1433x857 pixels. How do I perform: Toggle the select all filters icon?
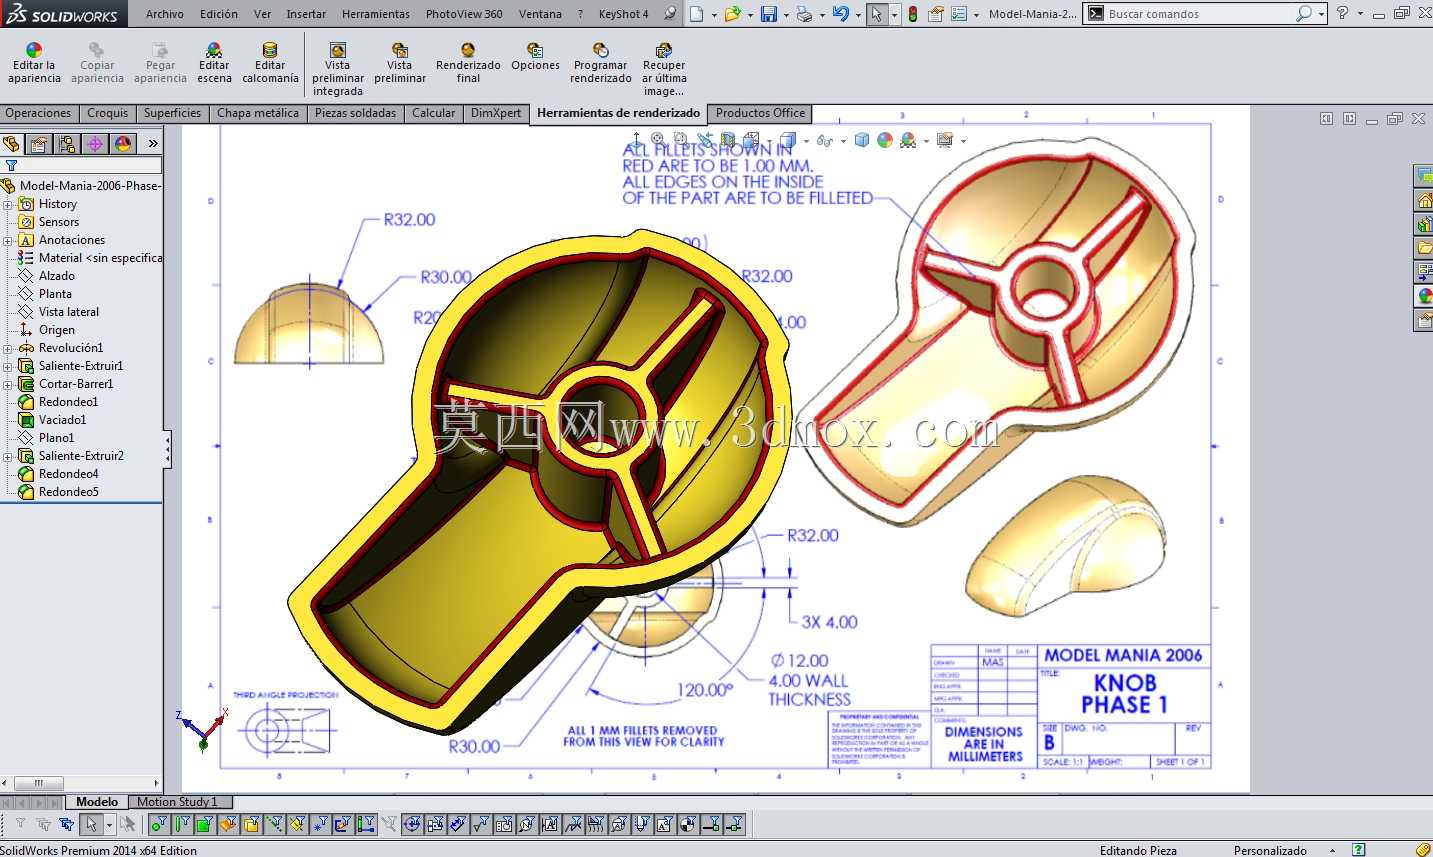coord(65,824)
